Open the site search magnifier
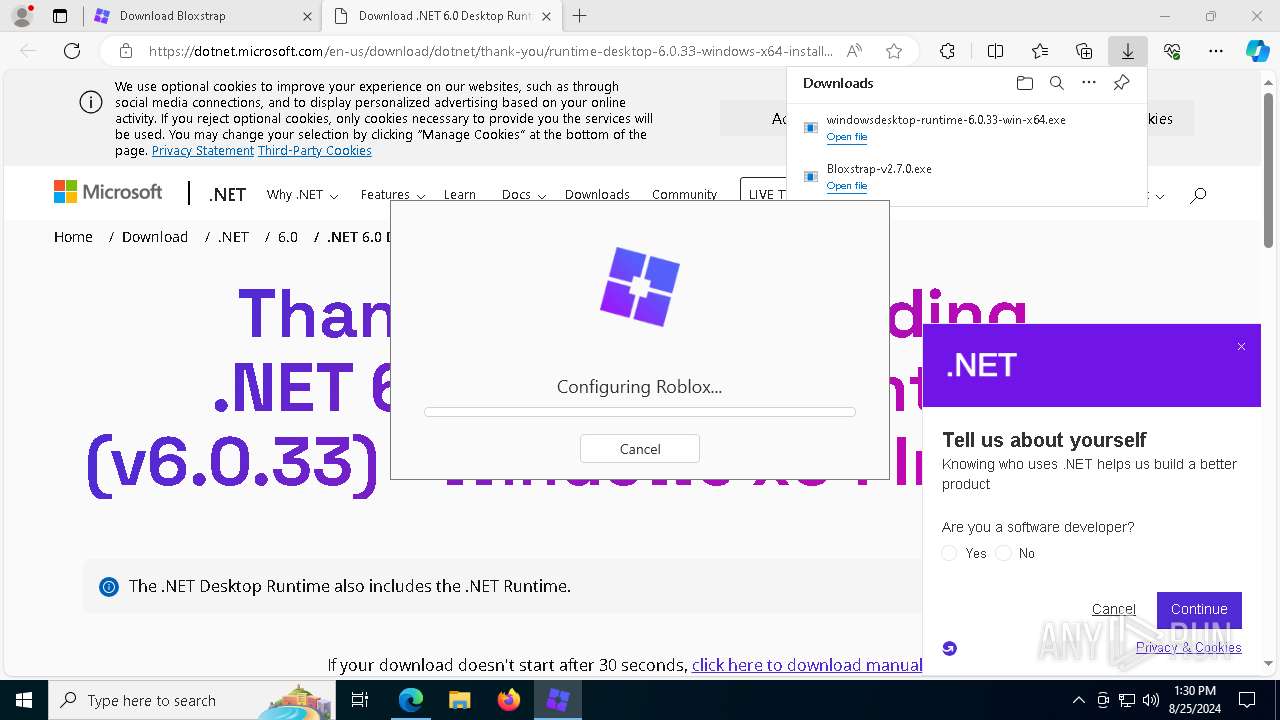Image resolution: width=1280 pixels, height=720 pixels. pyautogui.click(x=1198, y=195)
